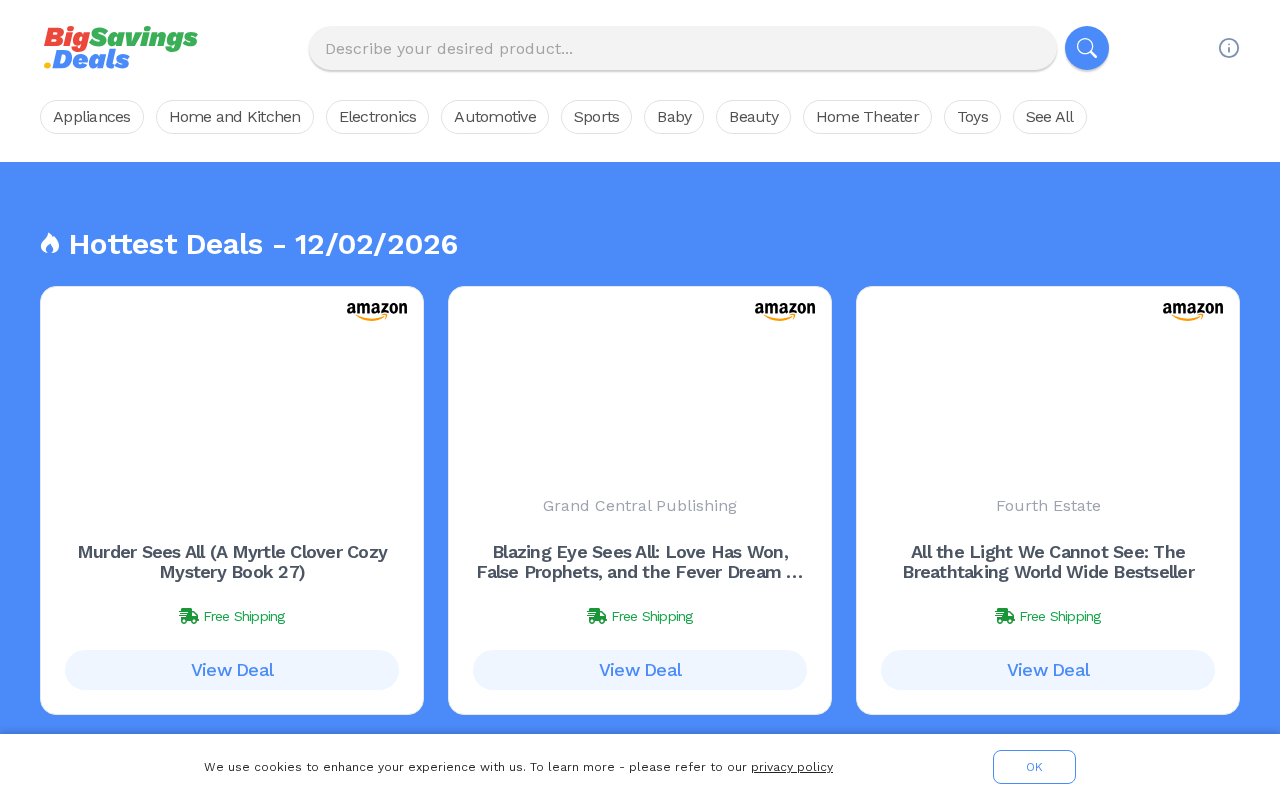Browse the Home Theater category
Viewport: 1280px width, 800px height.
coord(867,117)
